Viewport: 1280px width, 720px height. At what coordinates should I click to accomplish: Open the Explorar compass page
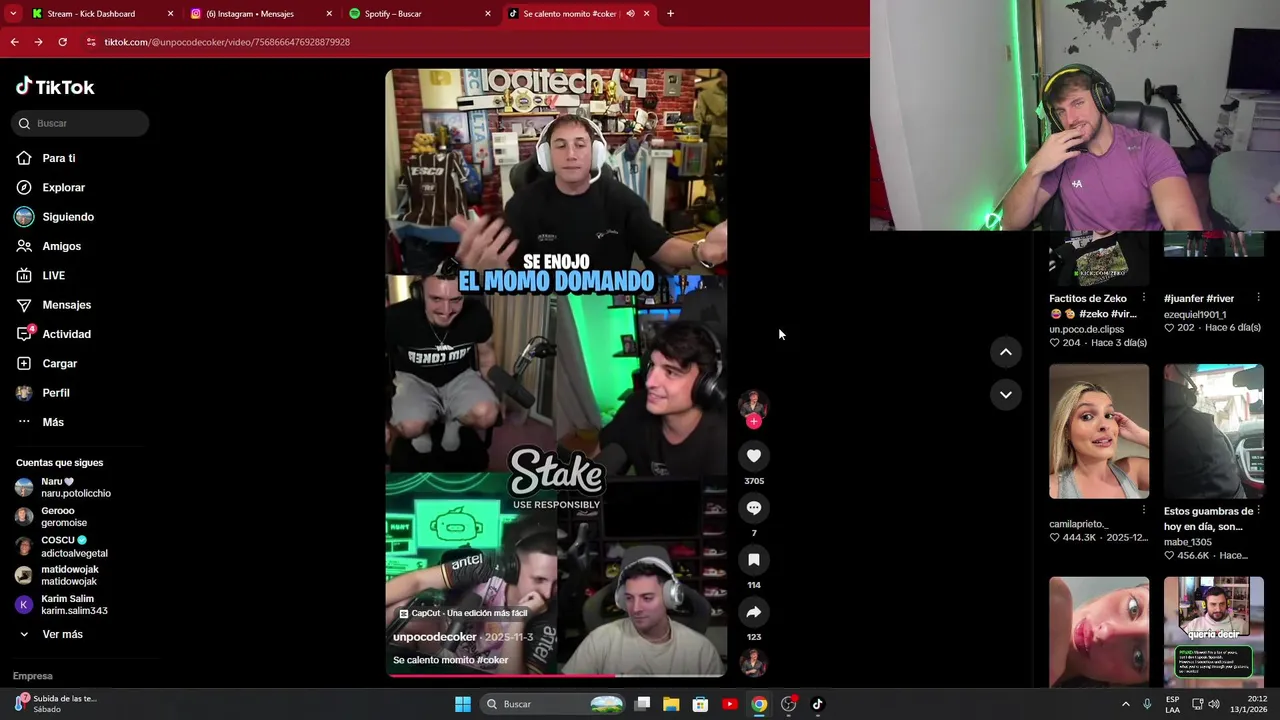(63, 187)
